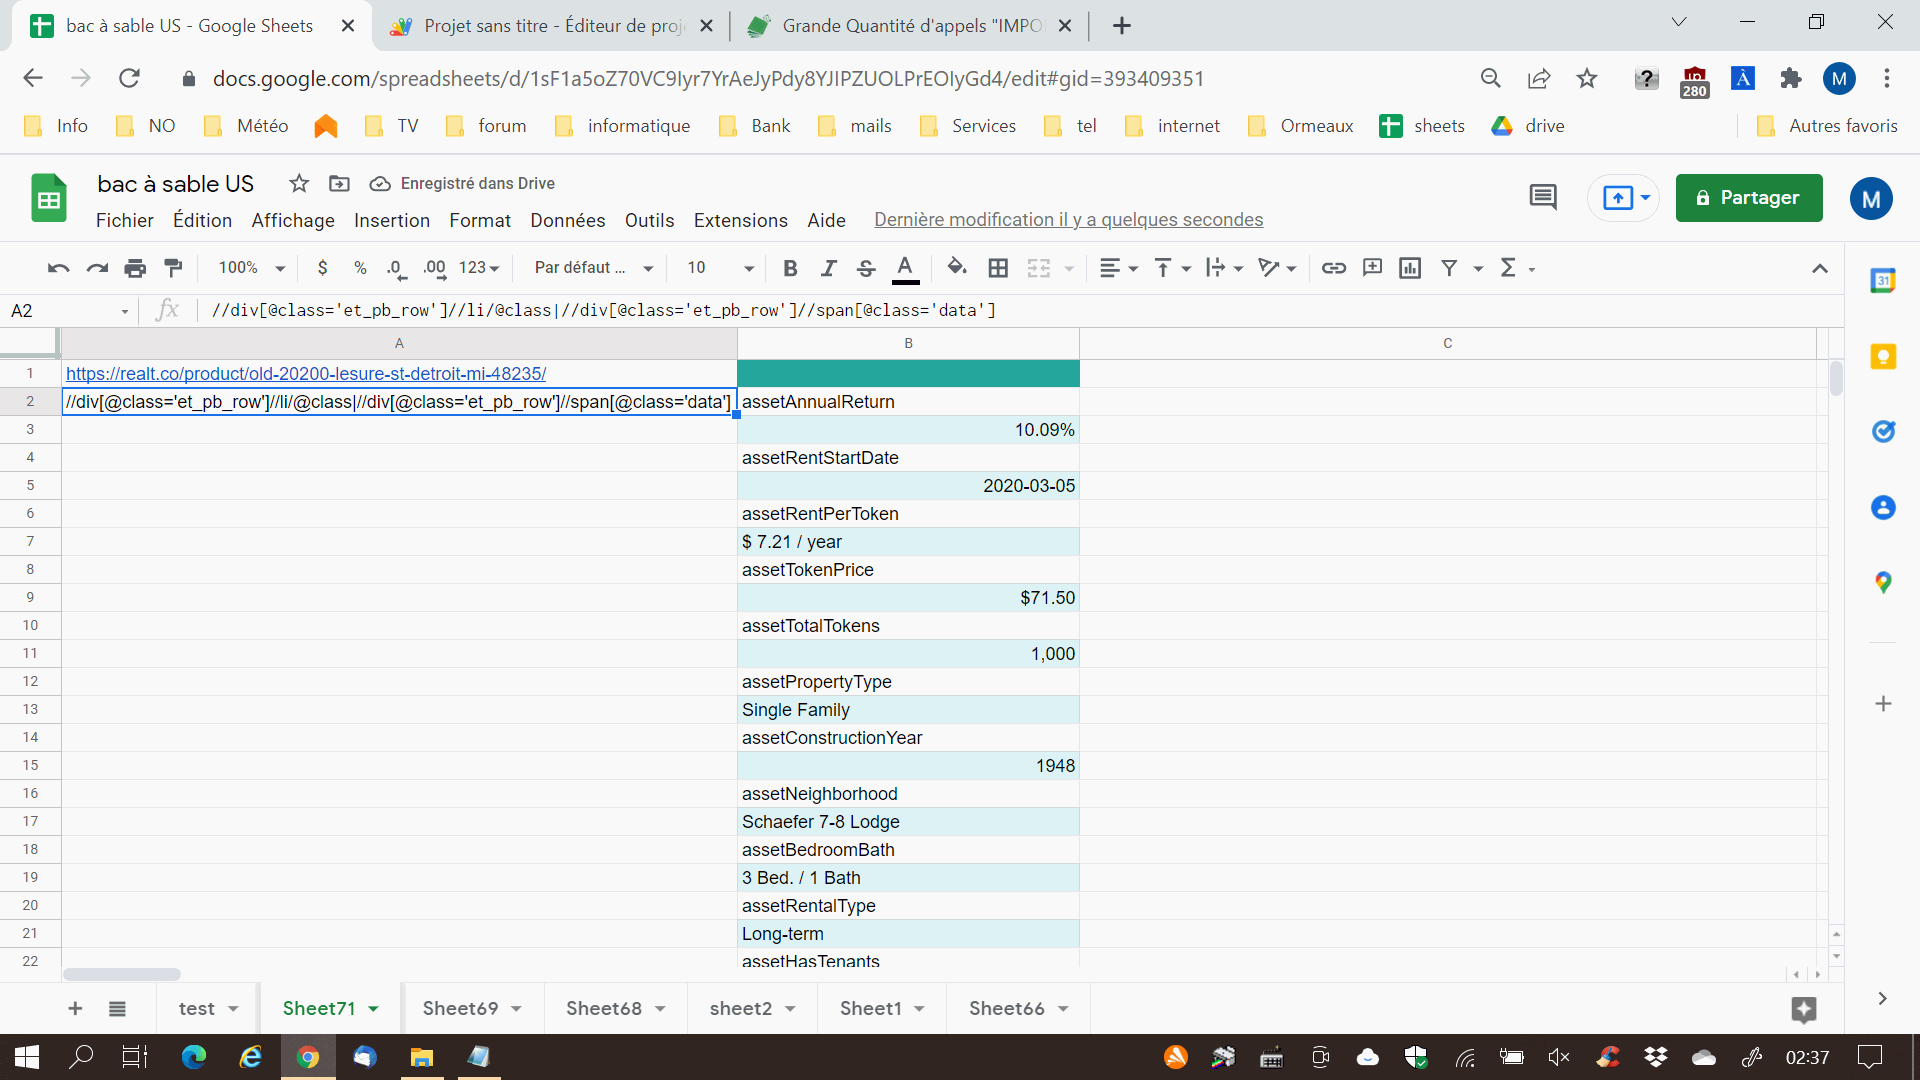Open comment history icon
This screenshot has height=1080, width=1920.
tap(1543, 197)
